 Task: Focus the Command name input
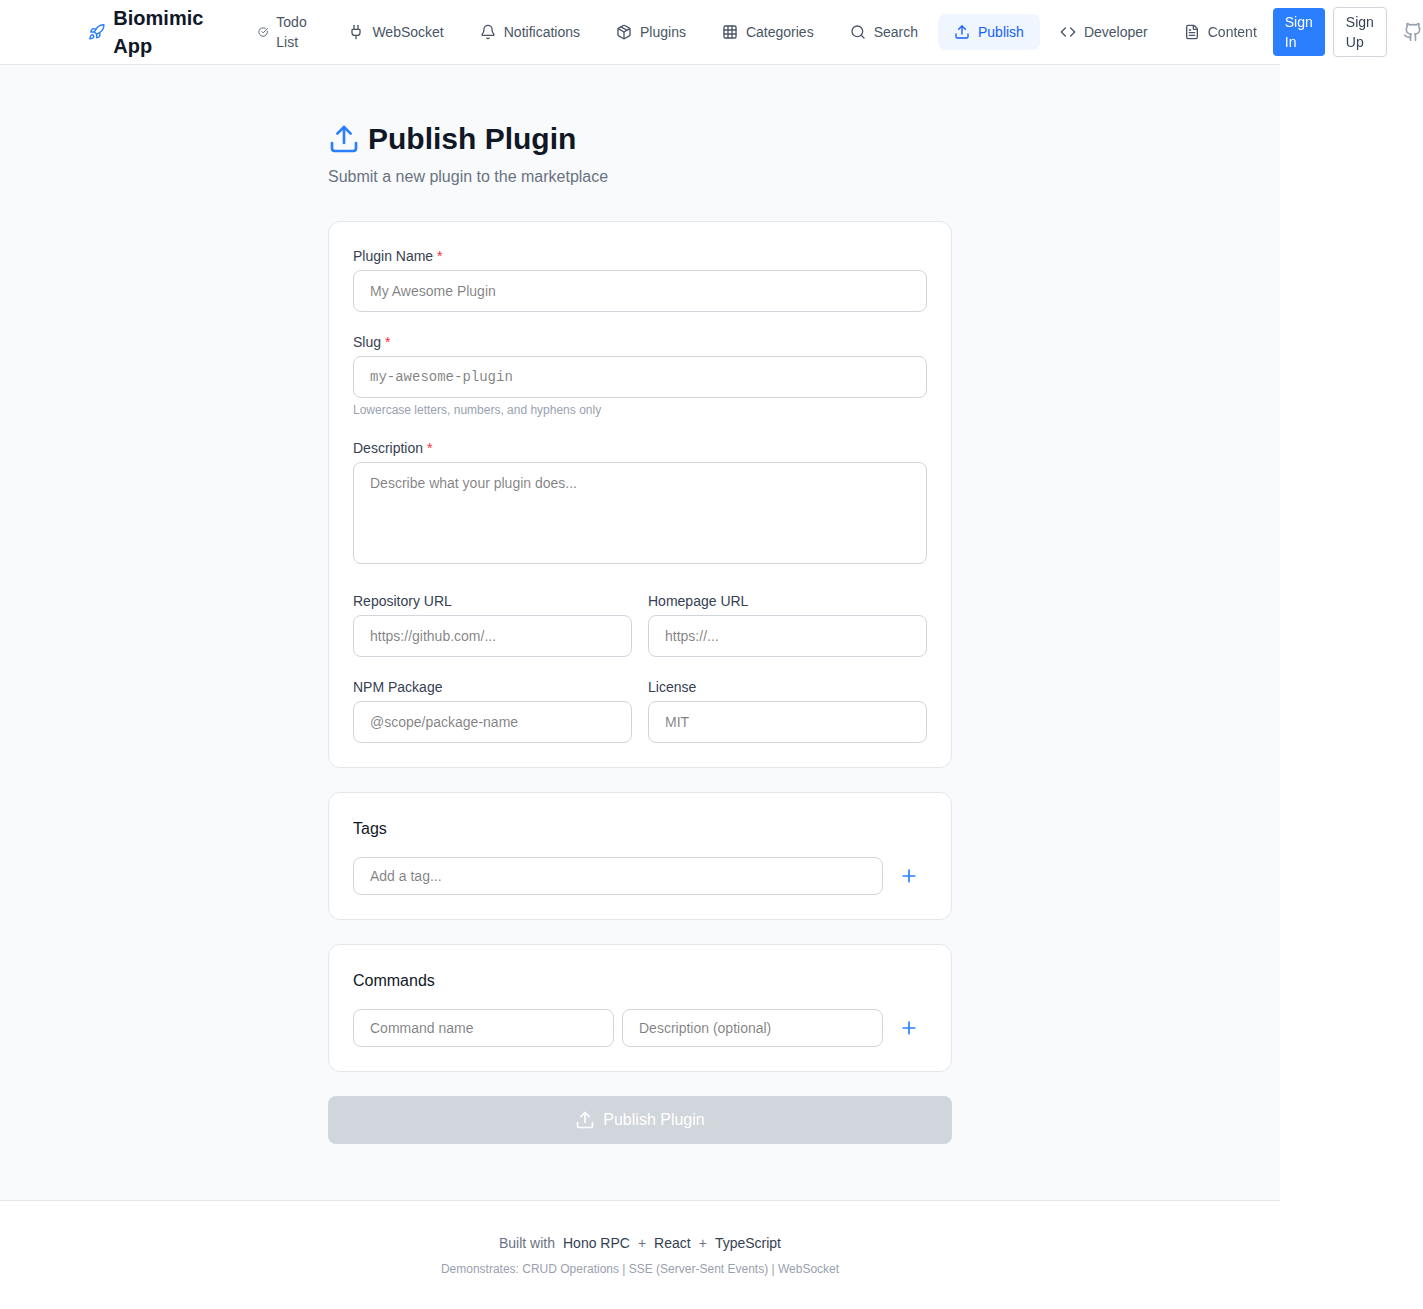pos(483,1028)
